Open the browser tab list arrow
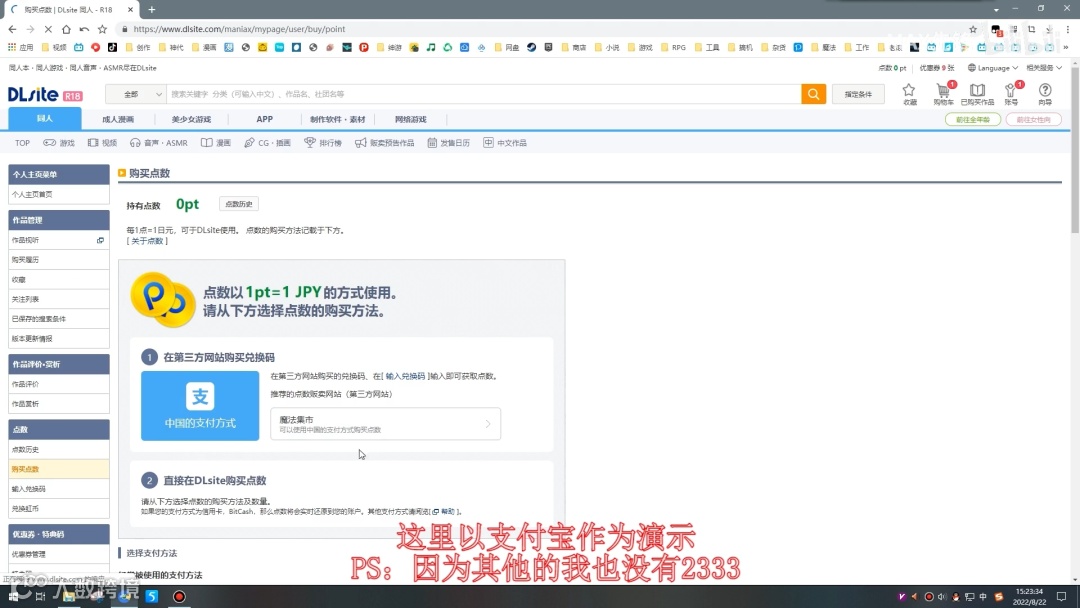This screenshot has height=608, width=1080. tap(996, 10)
